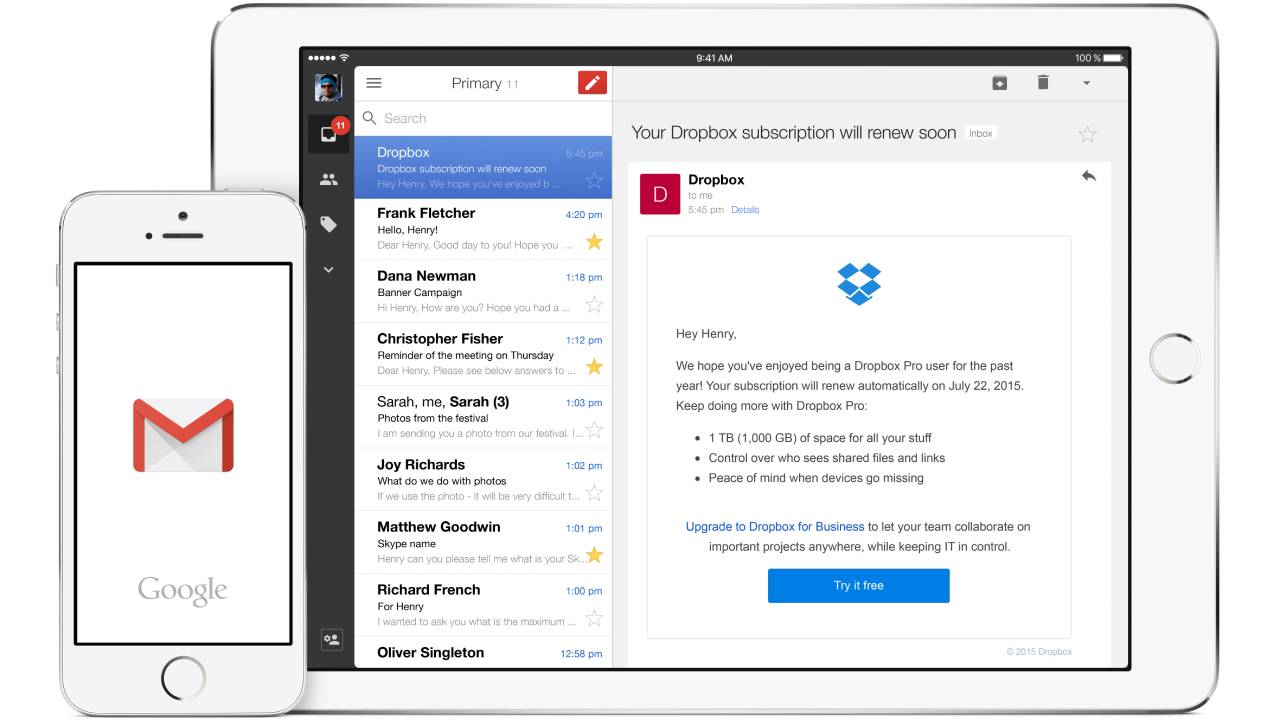Viewport: 1280px width, 720px height.
Task: Open the inbox icon with 11 badge
Action: click(329, 133)
